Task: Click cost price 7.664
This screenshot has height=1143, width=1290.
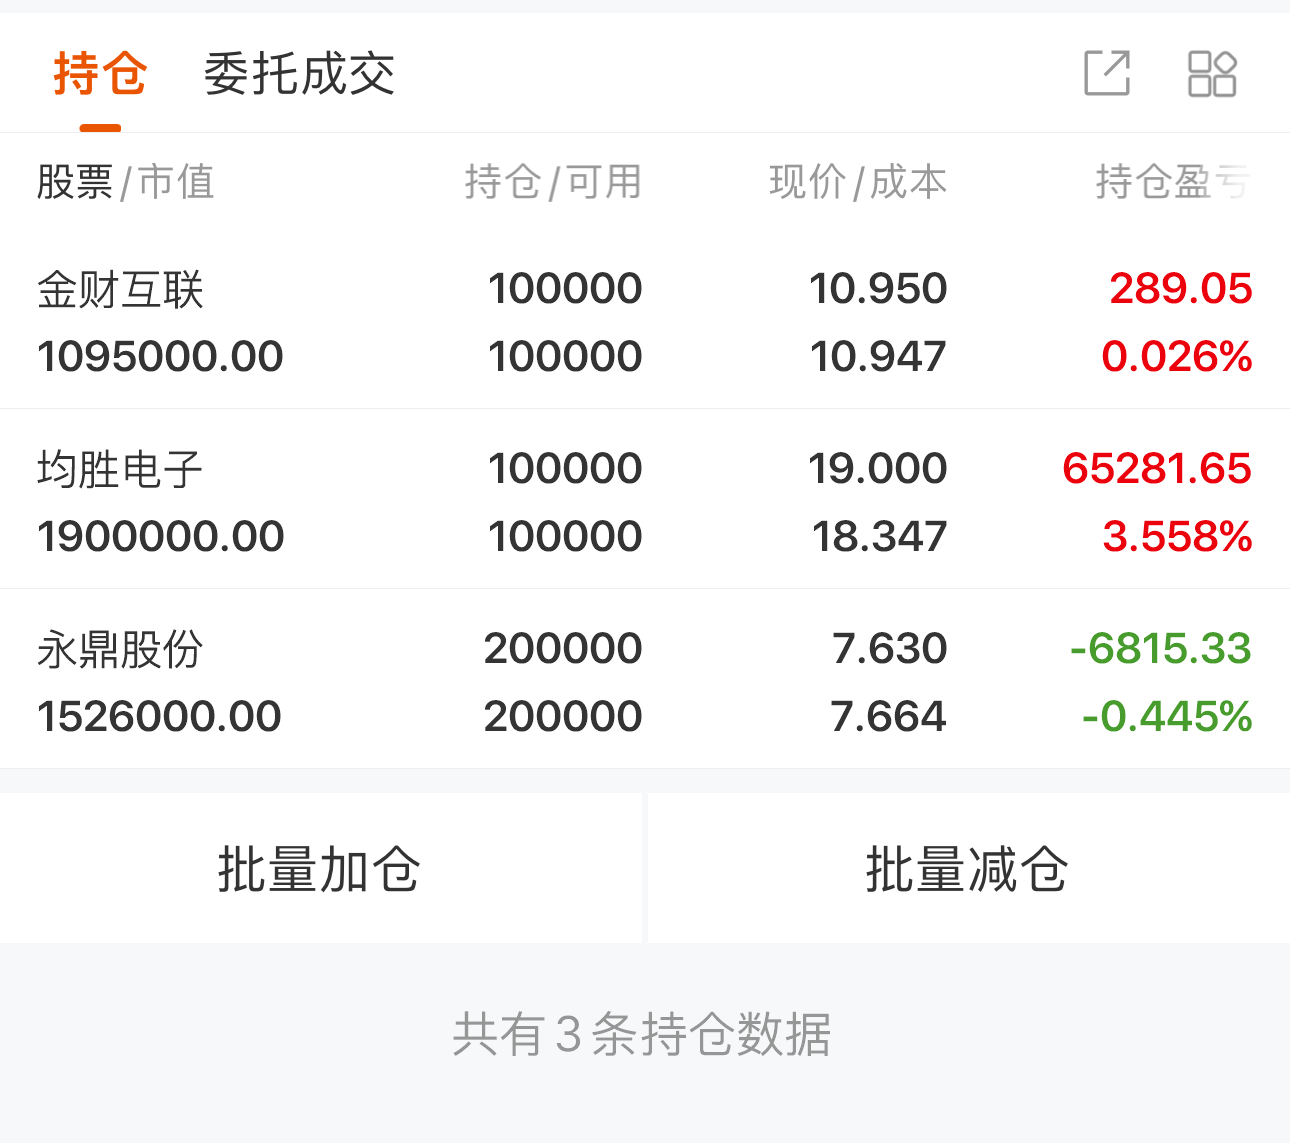Action: tap(889, 717)
